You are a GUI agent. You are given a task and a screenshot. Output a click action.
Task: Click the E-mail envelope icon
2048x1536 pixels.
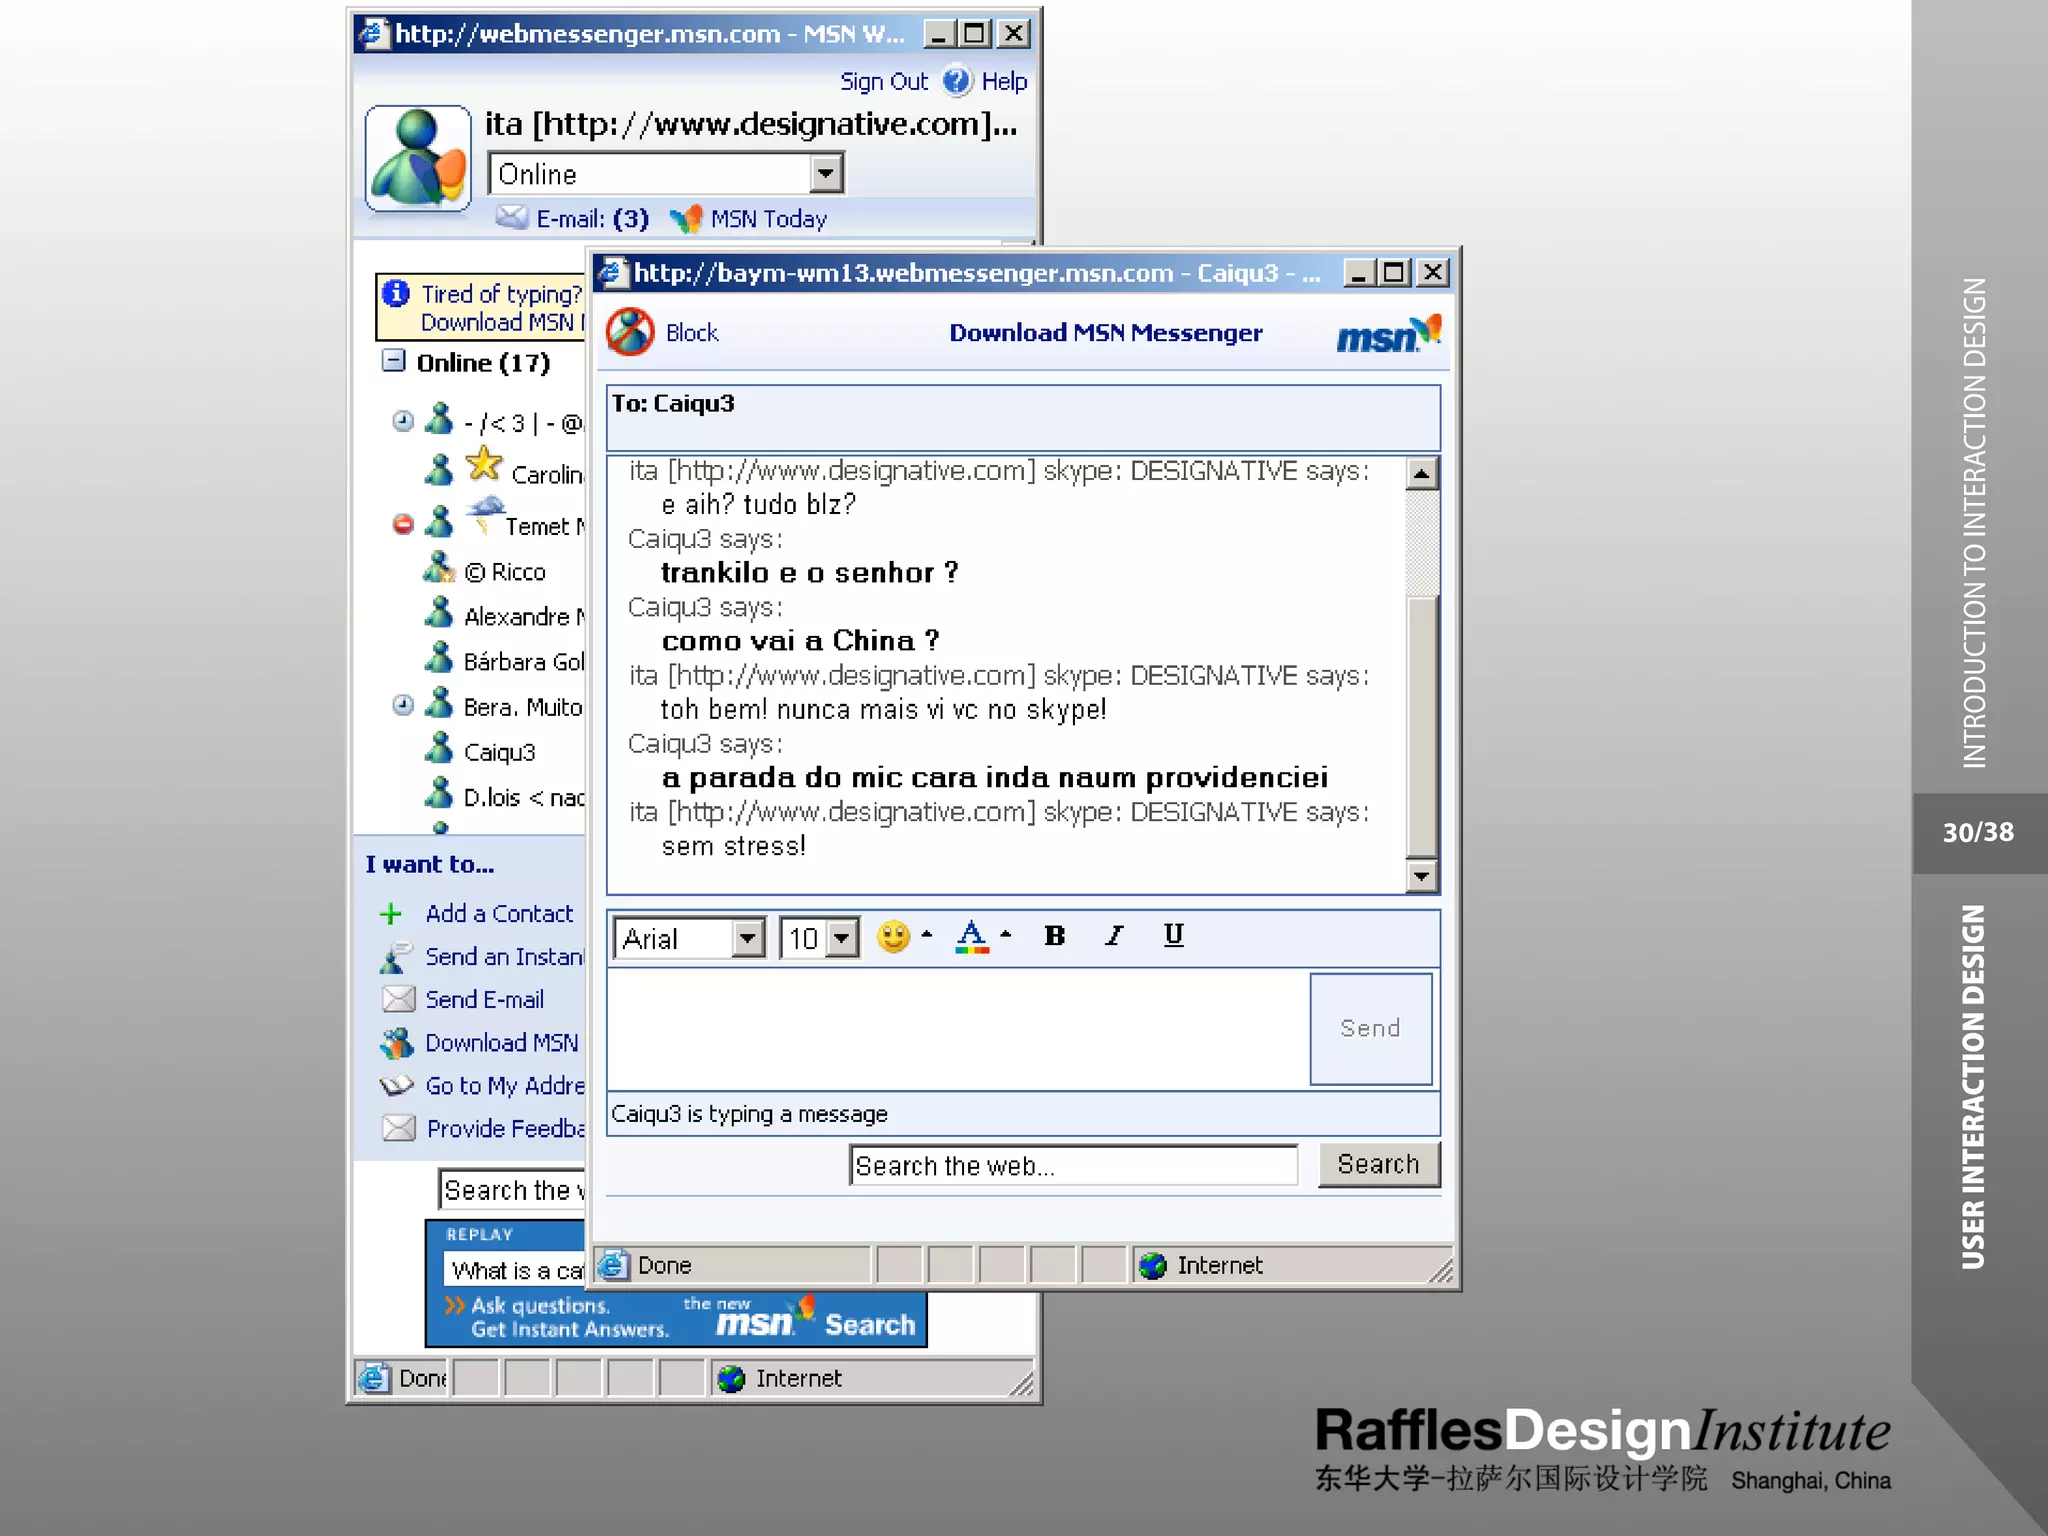512,217
